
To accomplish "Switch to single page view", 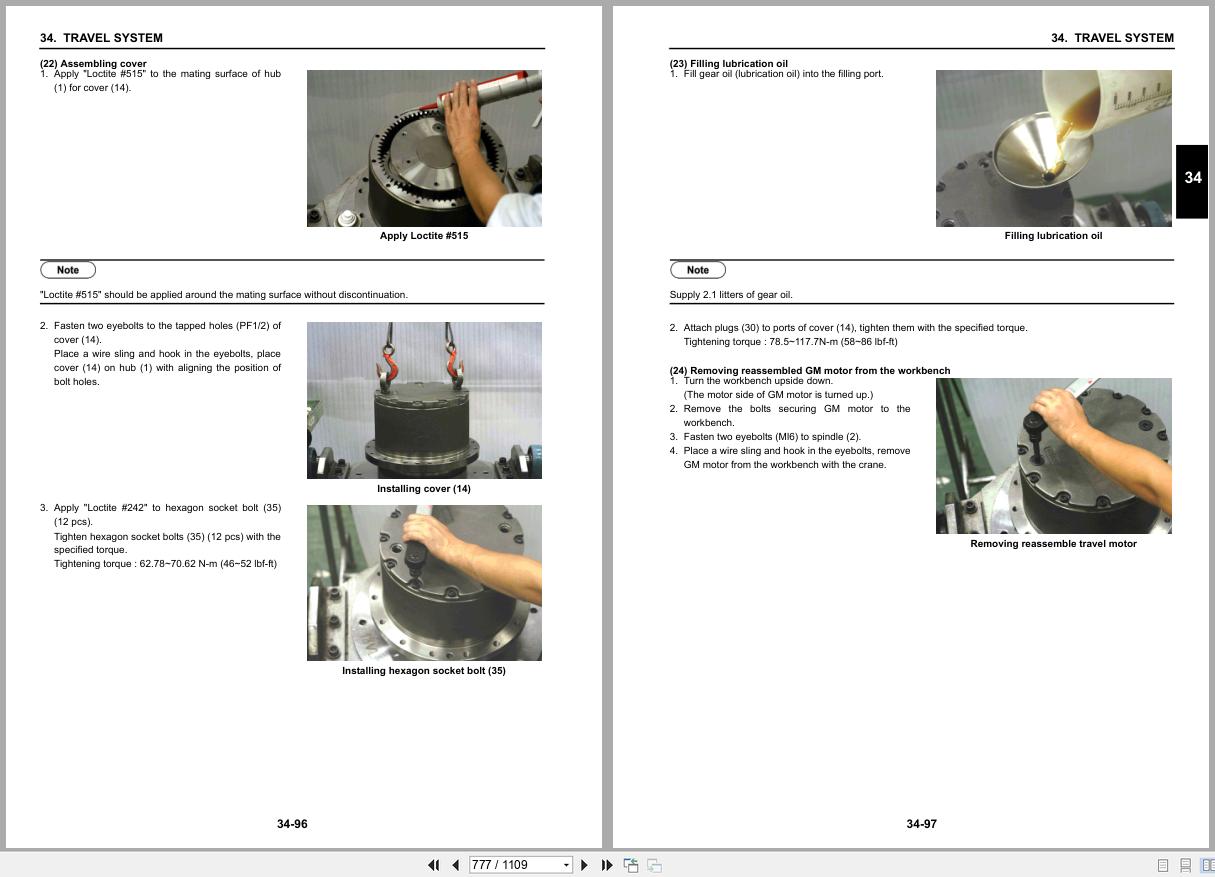I will point(1163,866).
